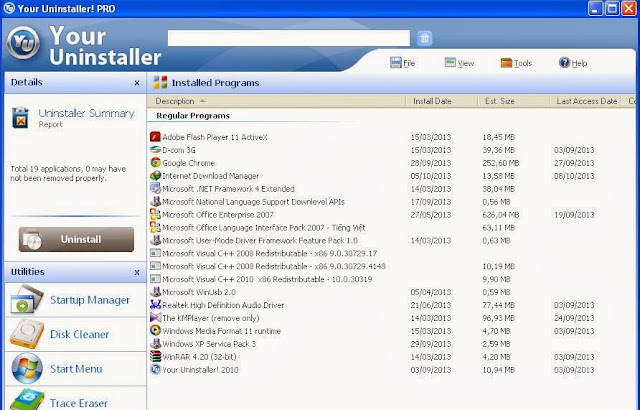
Task: Click the 29/09/2013 Windows XP Service Pack date
Action: (x=431, y=344)
